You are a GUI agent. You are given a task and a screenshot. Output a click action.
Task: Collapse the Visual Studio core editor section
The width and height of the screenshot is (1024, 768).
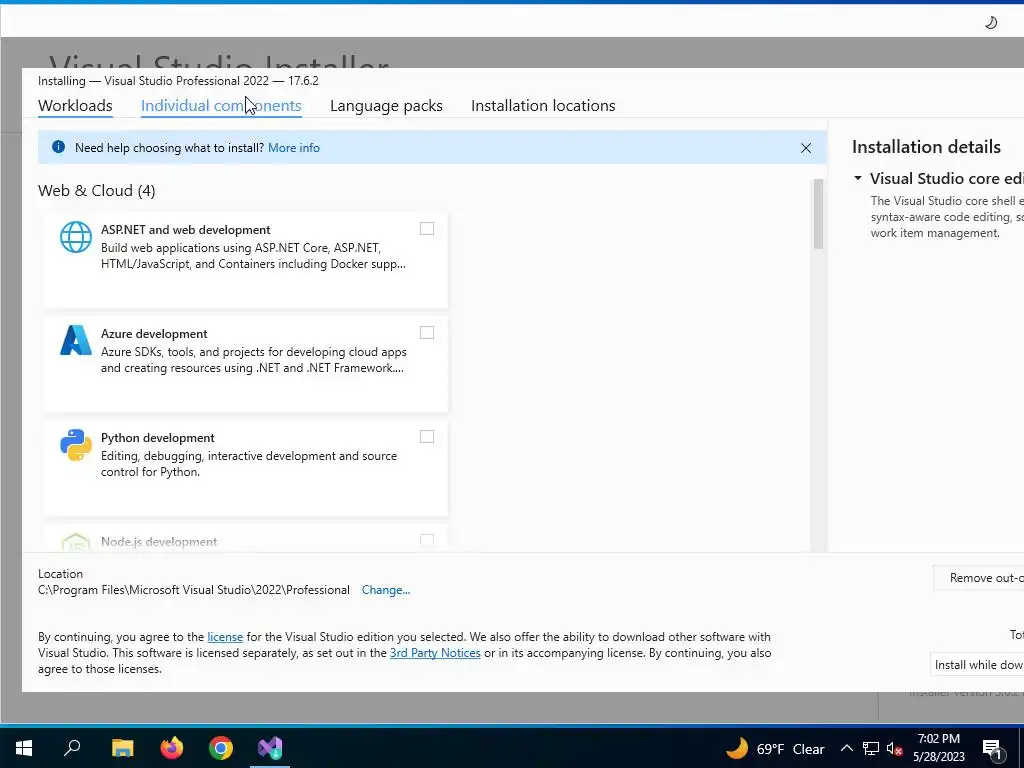[858, 178]
